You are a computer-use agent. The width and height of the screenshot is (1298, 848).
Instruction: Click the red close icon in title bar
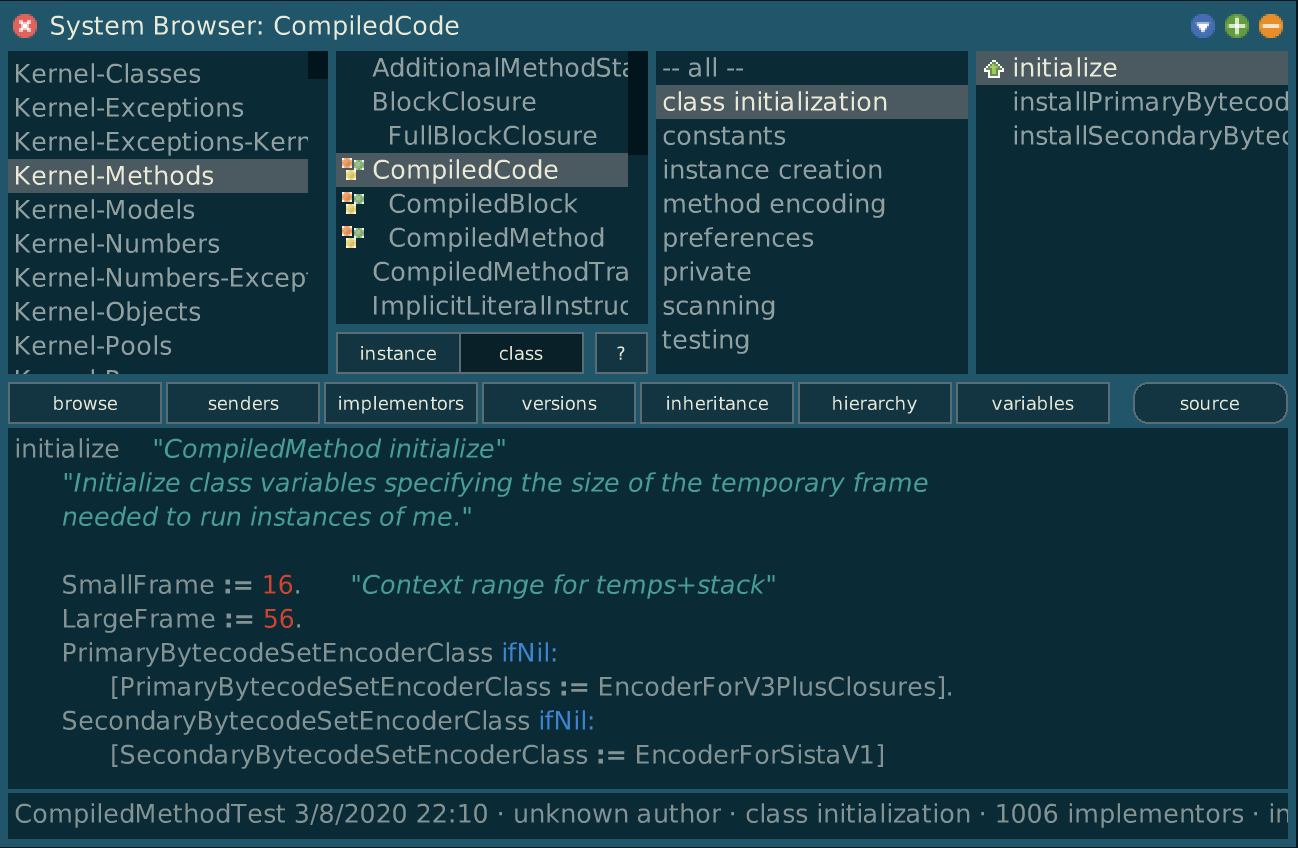[x=27, y=26]
